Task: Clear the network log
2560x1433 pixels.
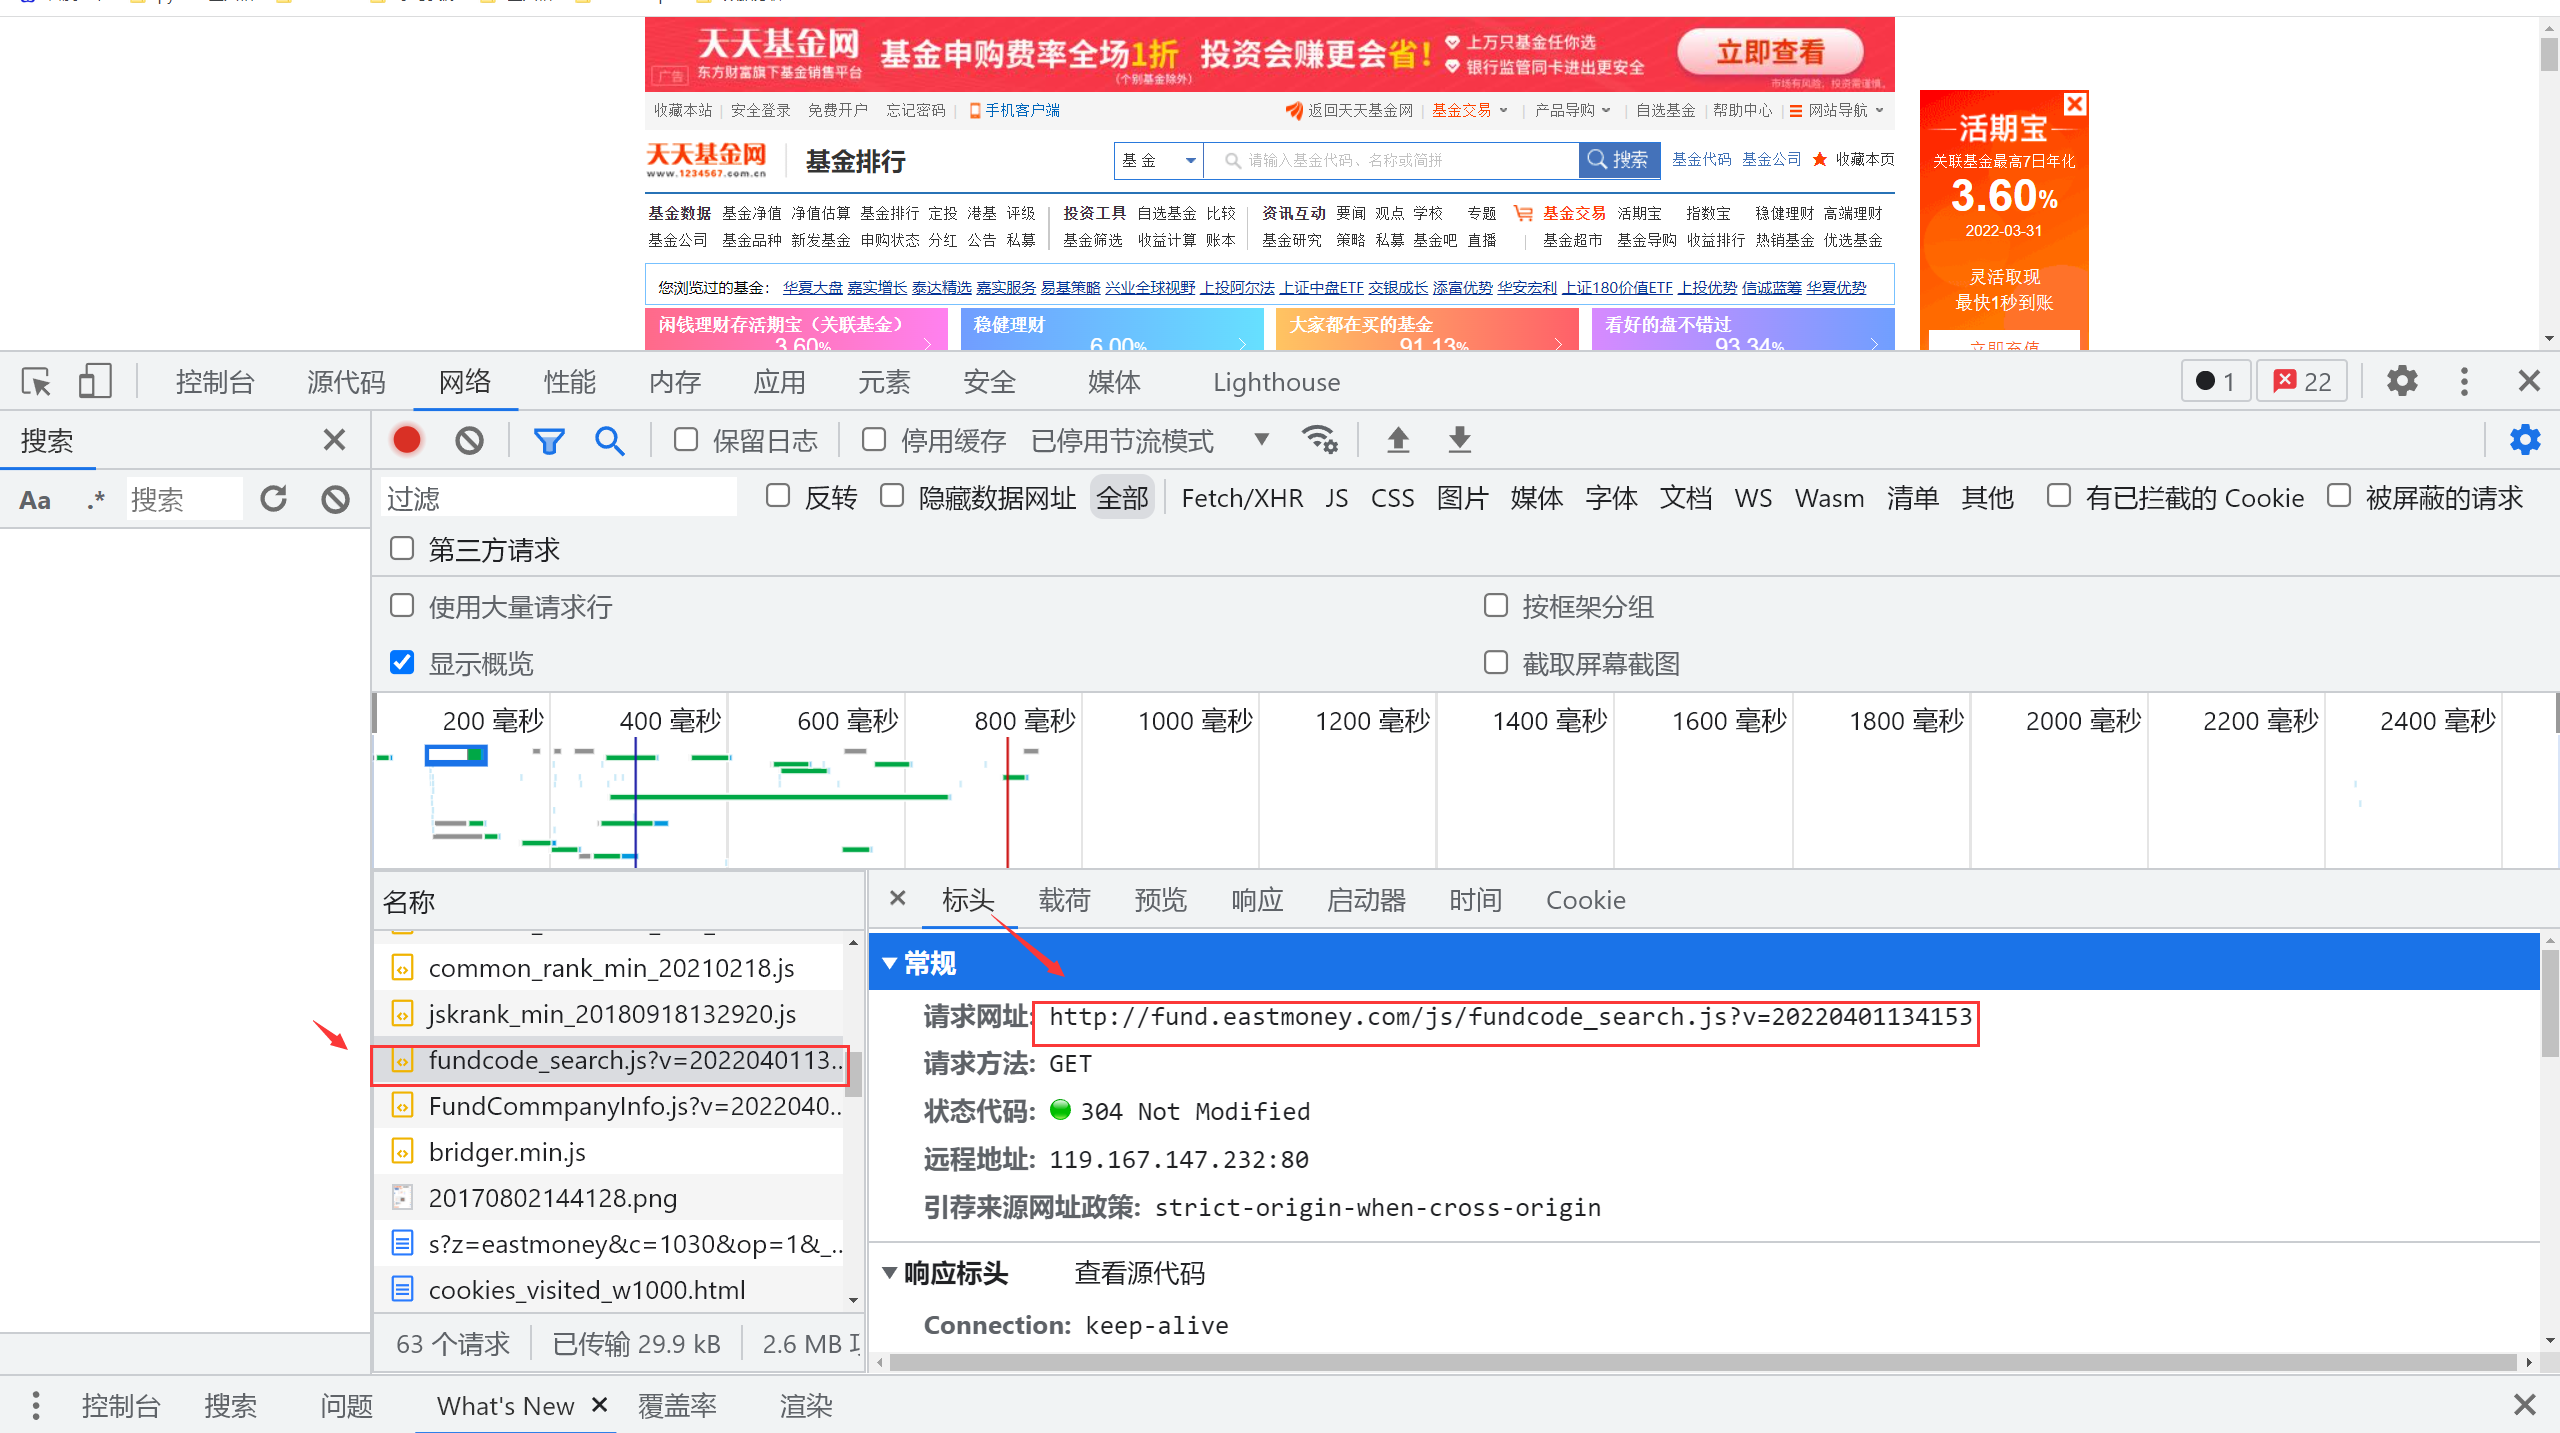Action: (469, 440)
